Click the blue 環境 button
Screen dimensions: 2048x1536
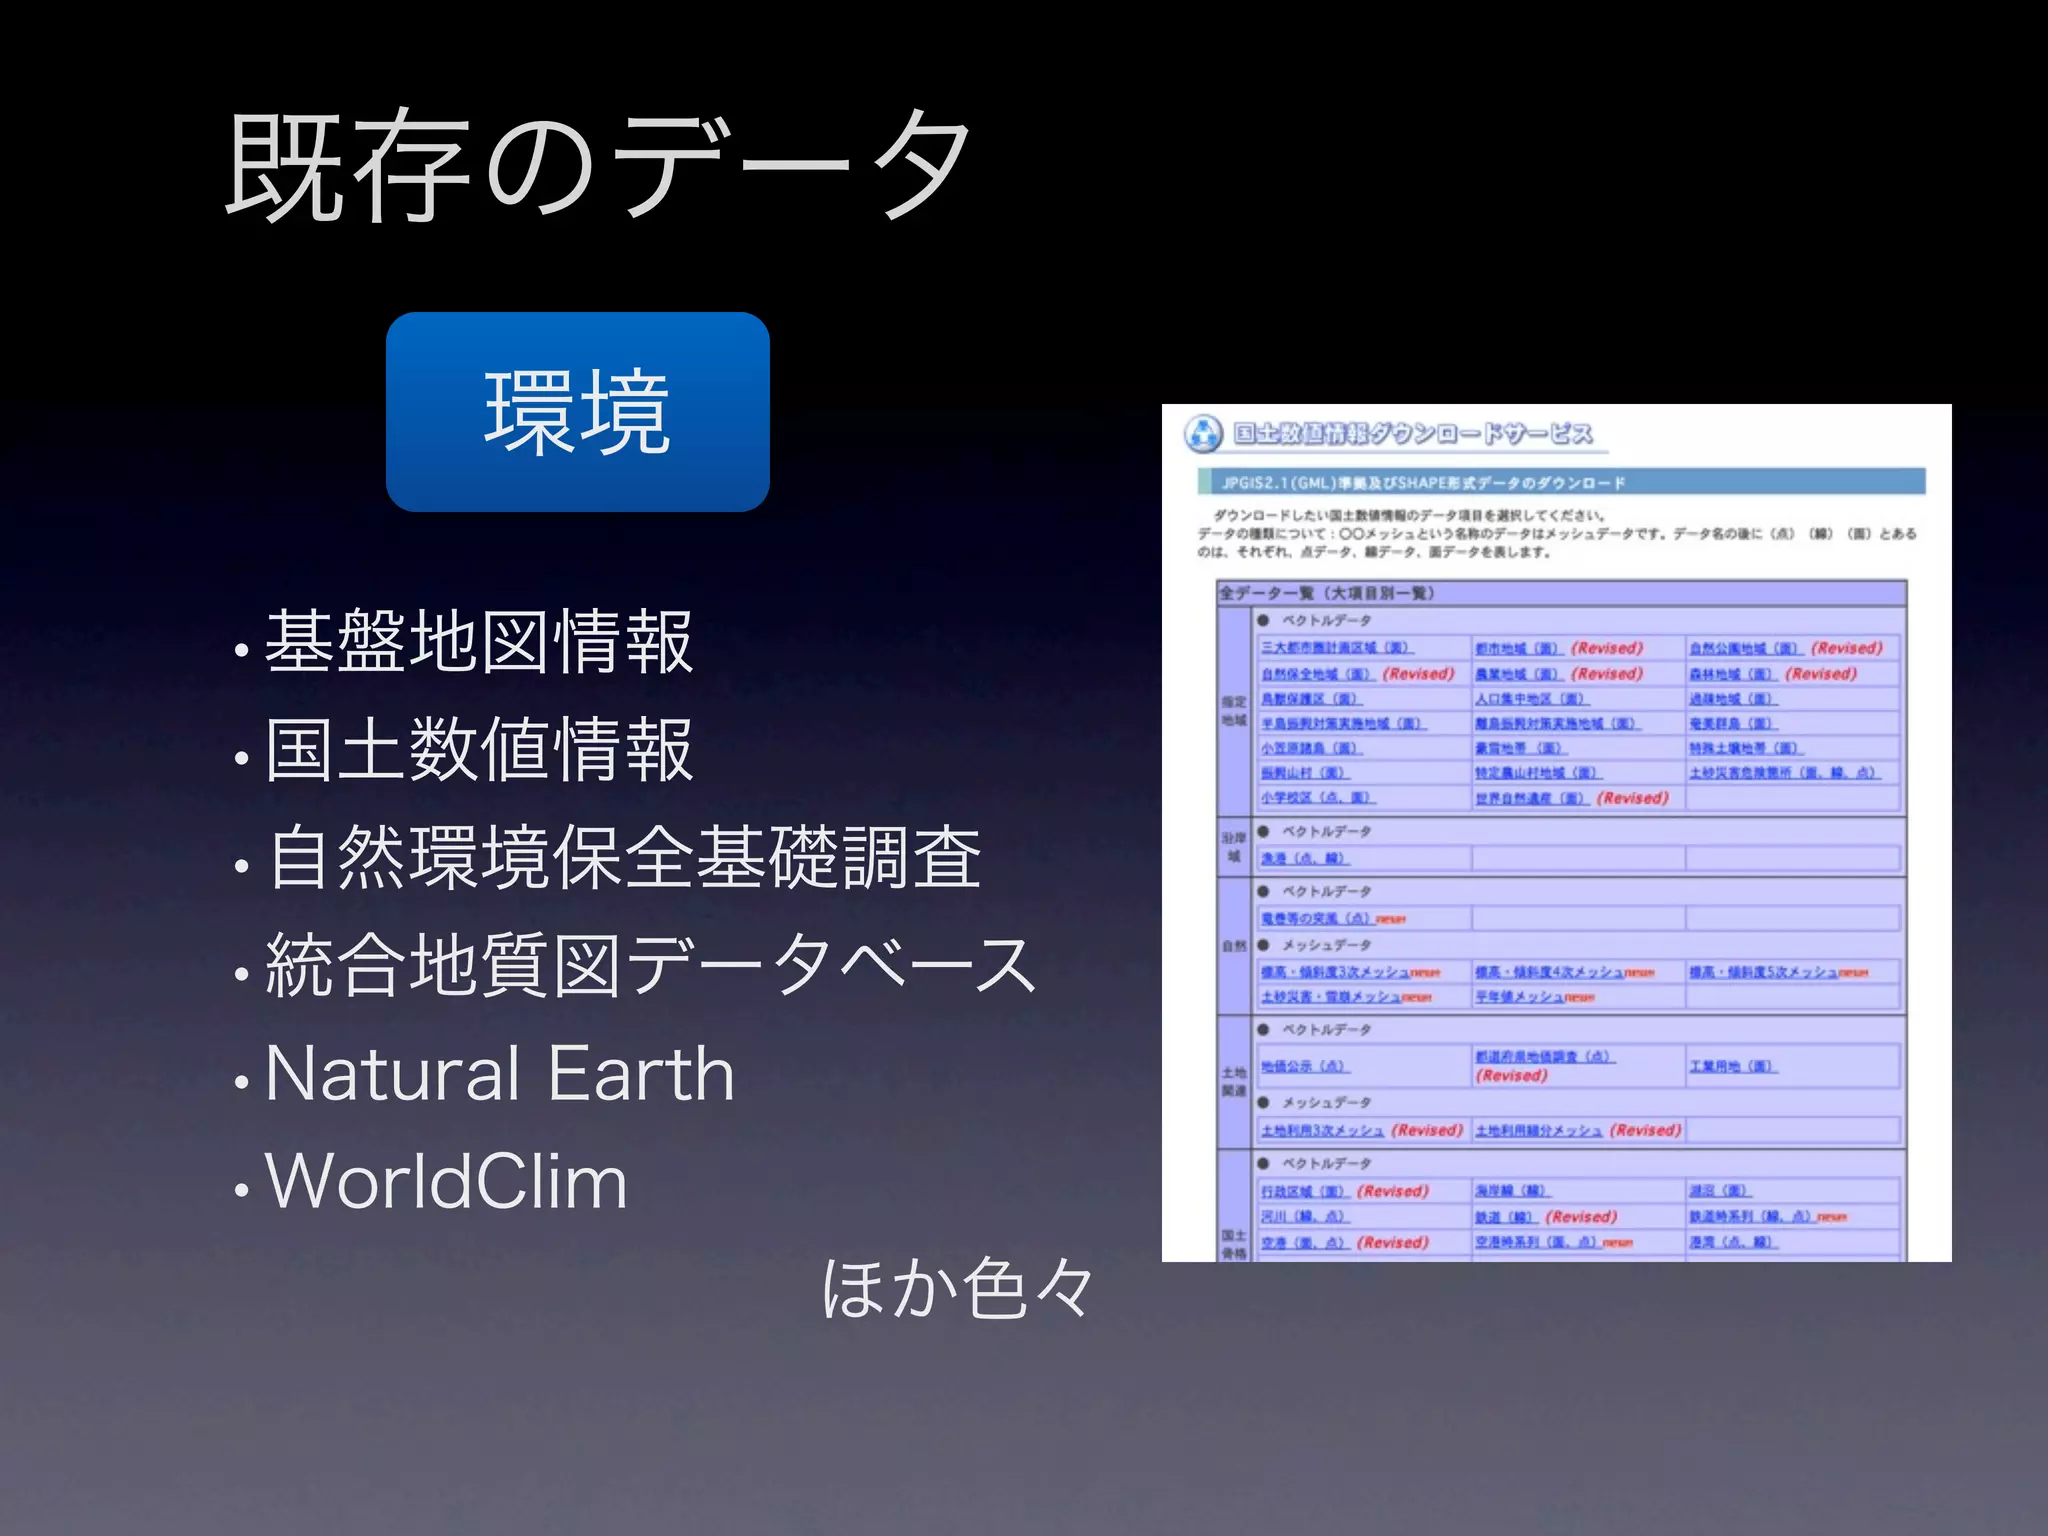pos(578,412)
